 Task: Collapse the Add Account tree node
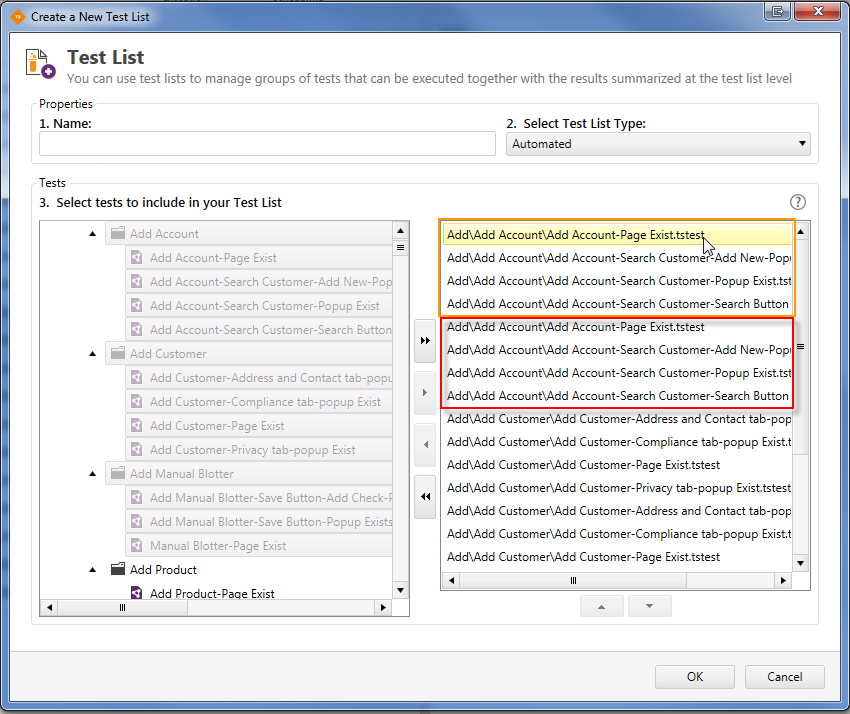(x=93, y=234)
